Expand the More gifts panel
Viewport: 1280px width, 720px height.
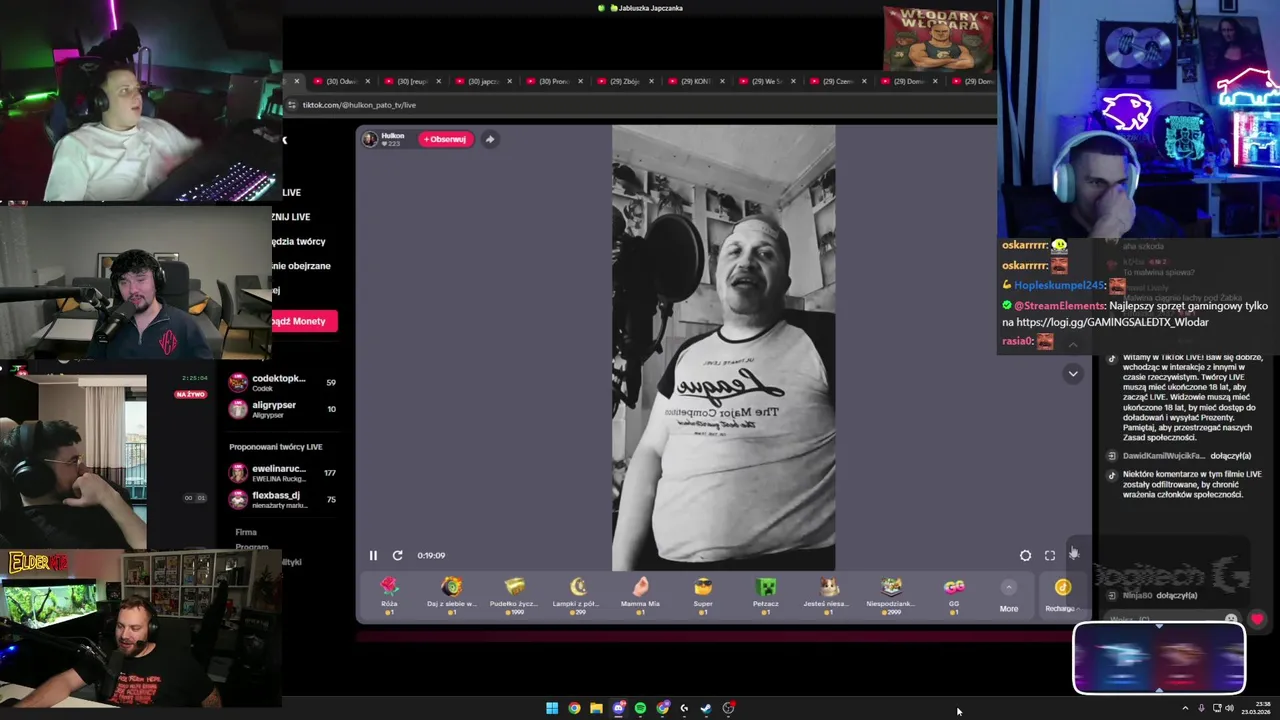coord(1009,596)
